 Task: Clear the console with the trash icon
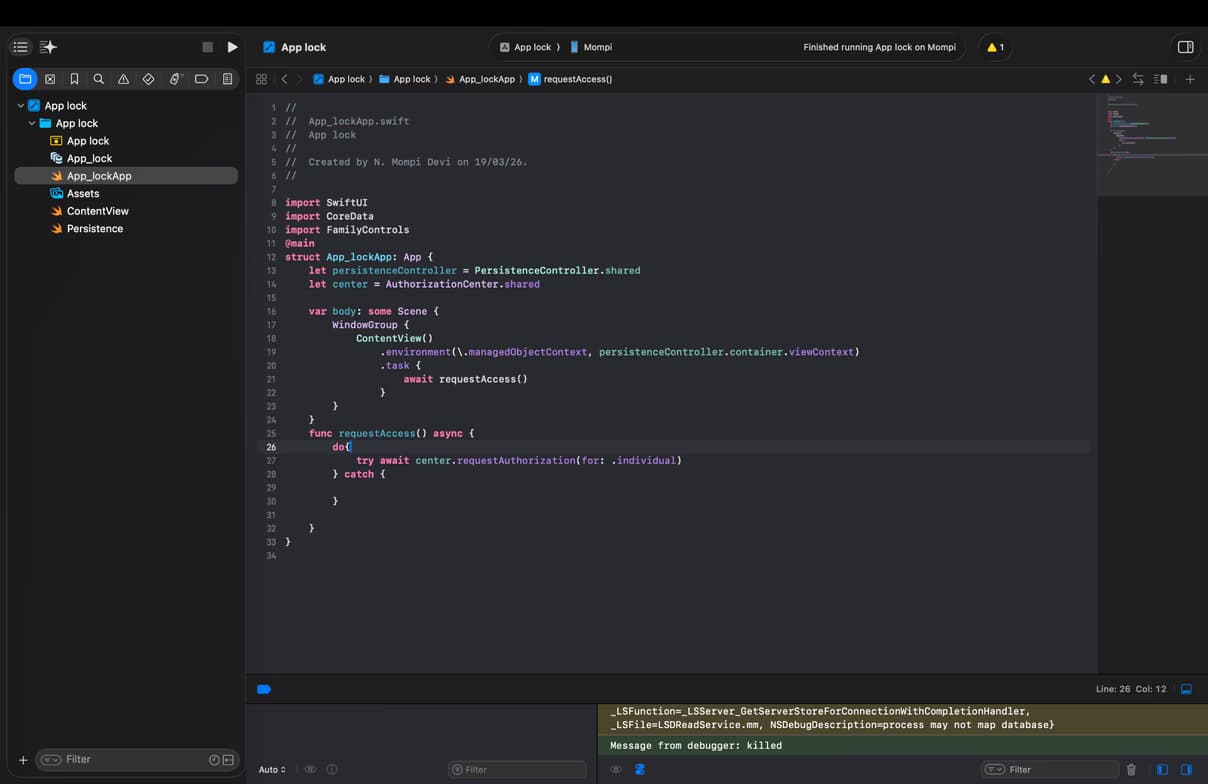point(1131,769)
